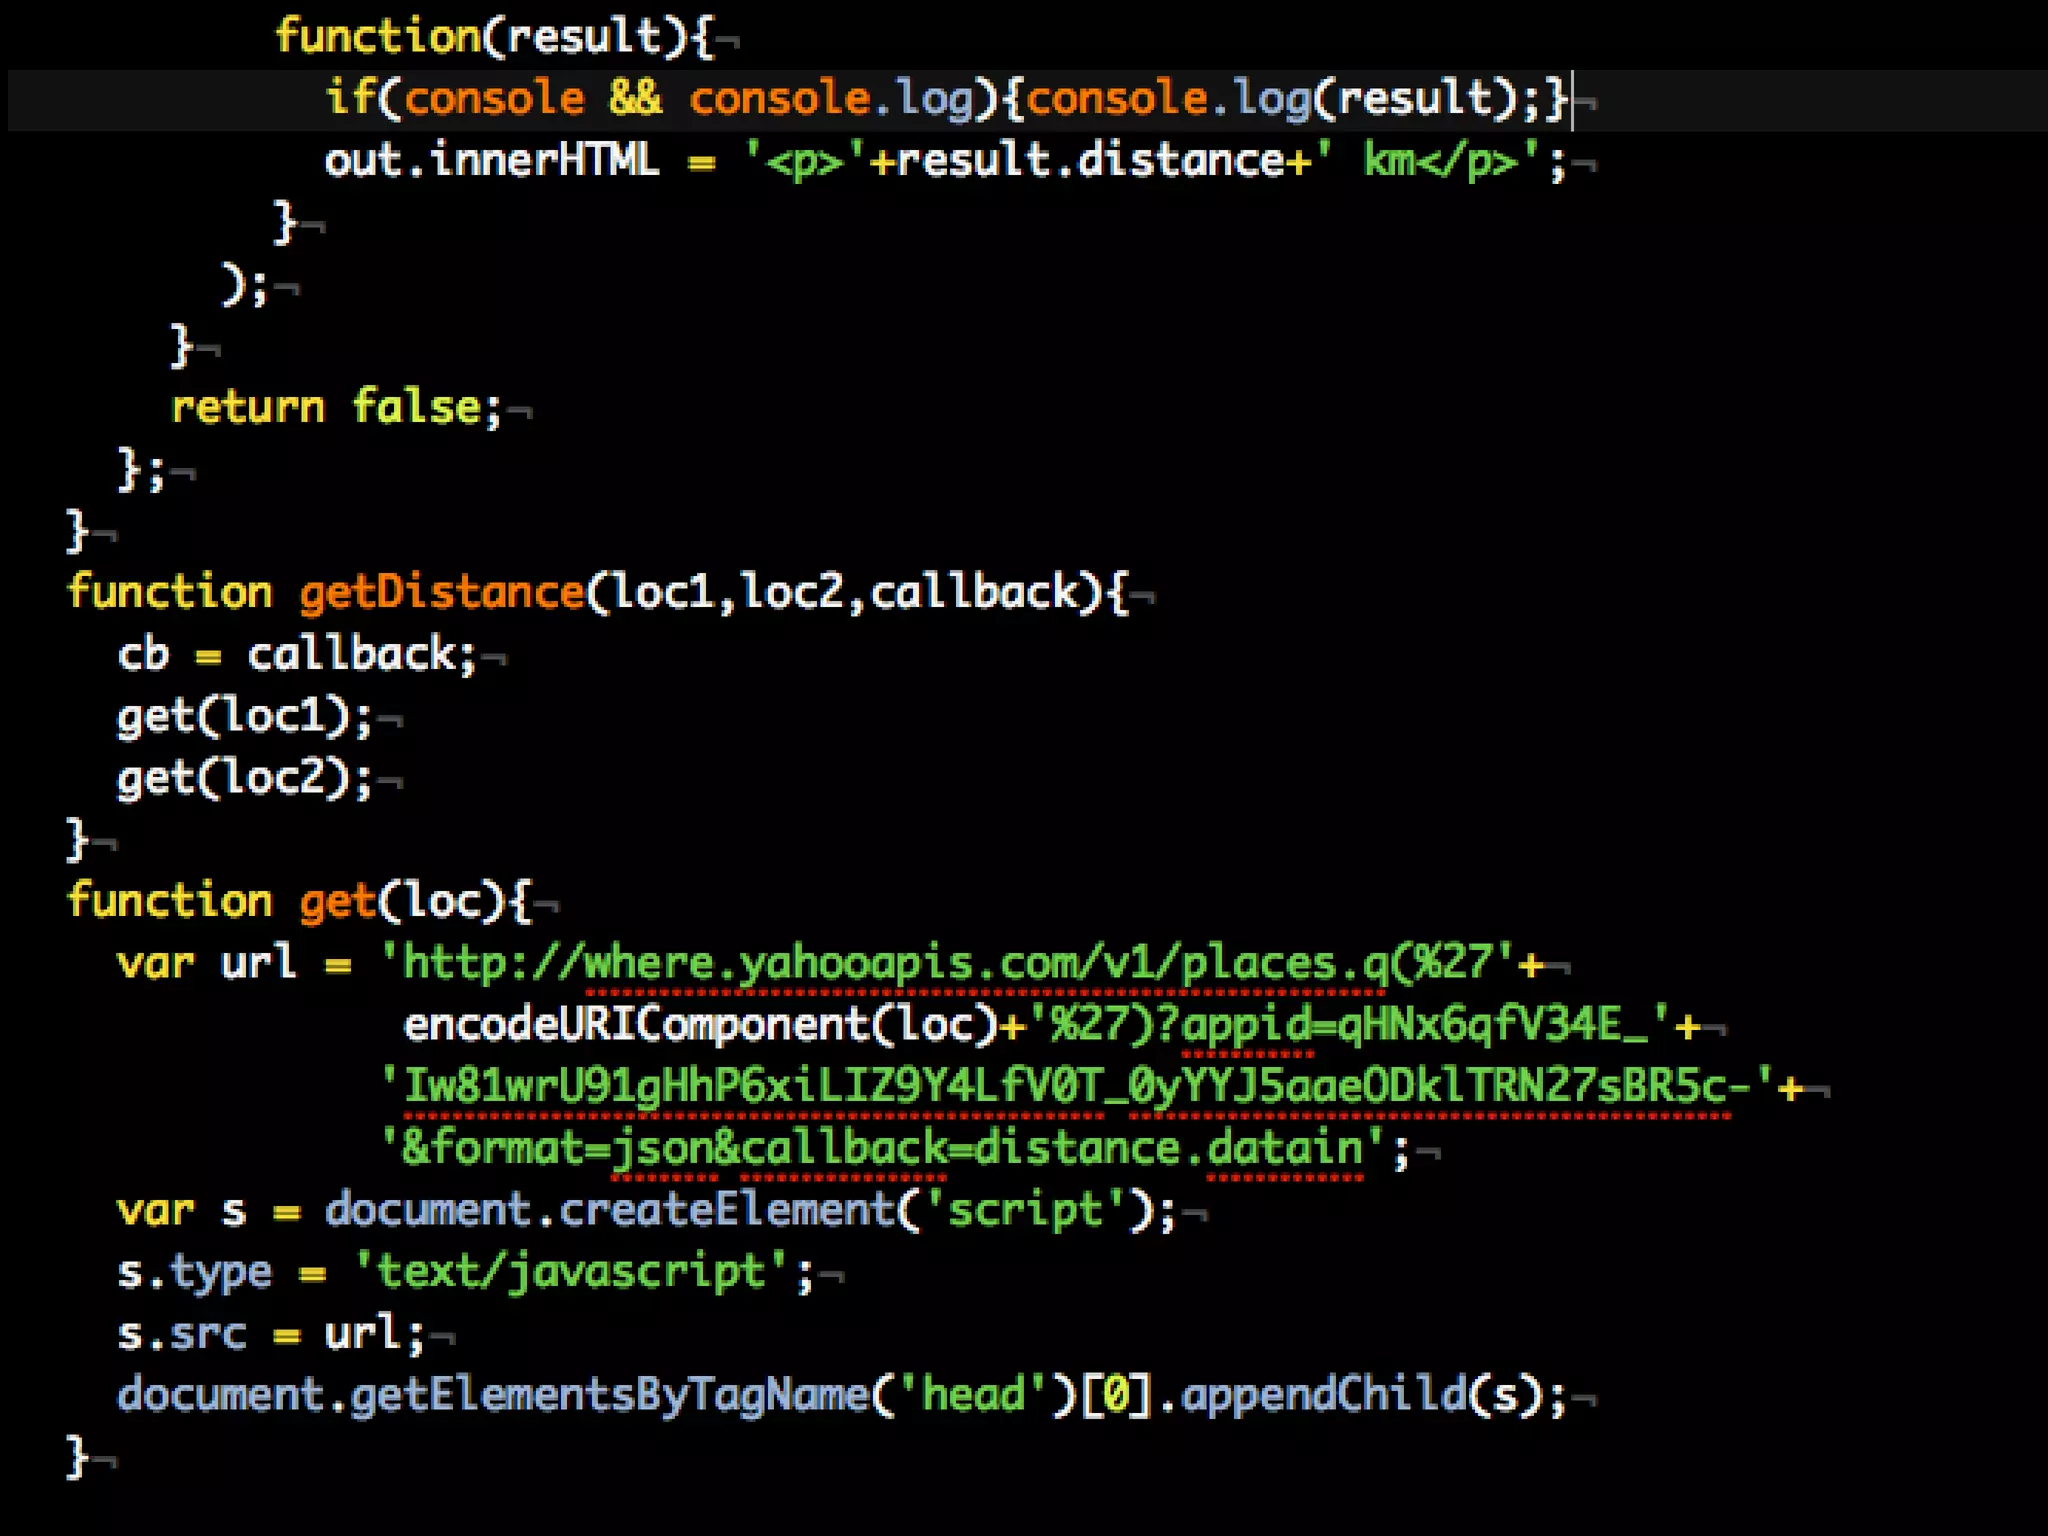Image resolution: width=2048 pixels, height=1536 pixels.
Task: Click the 'function get(loc){' declaration
Action: tap(298, 902)
